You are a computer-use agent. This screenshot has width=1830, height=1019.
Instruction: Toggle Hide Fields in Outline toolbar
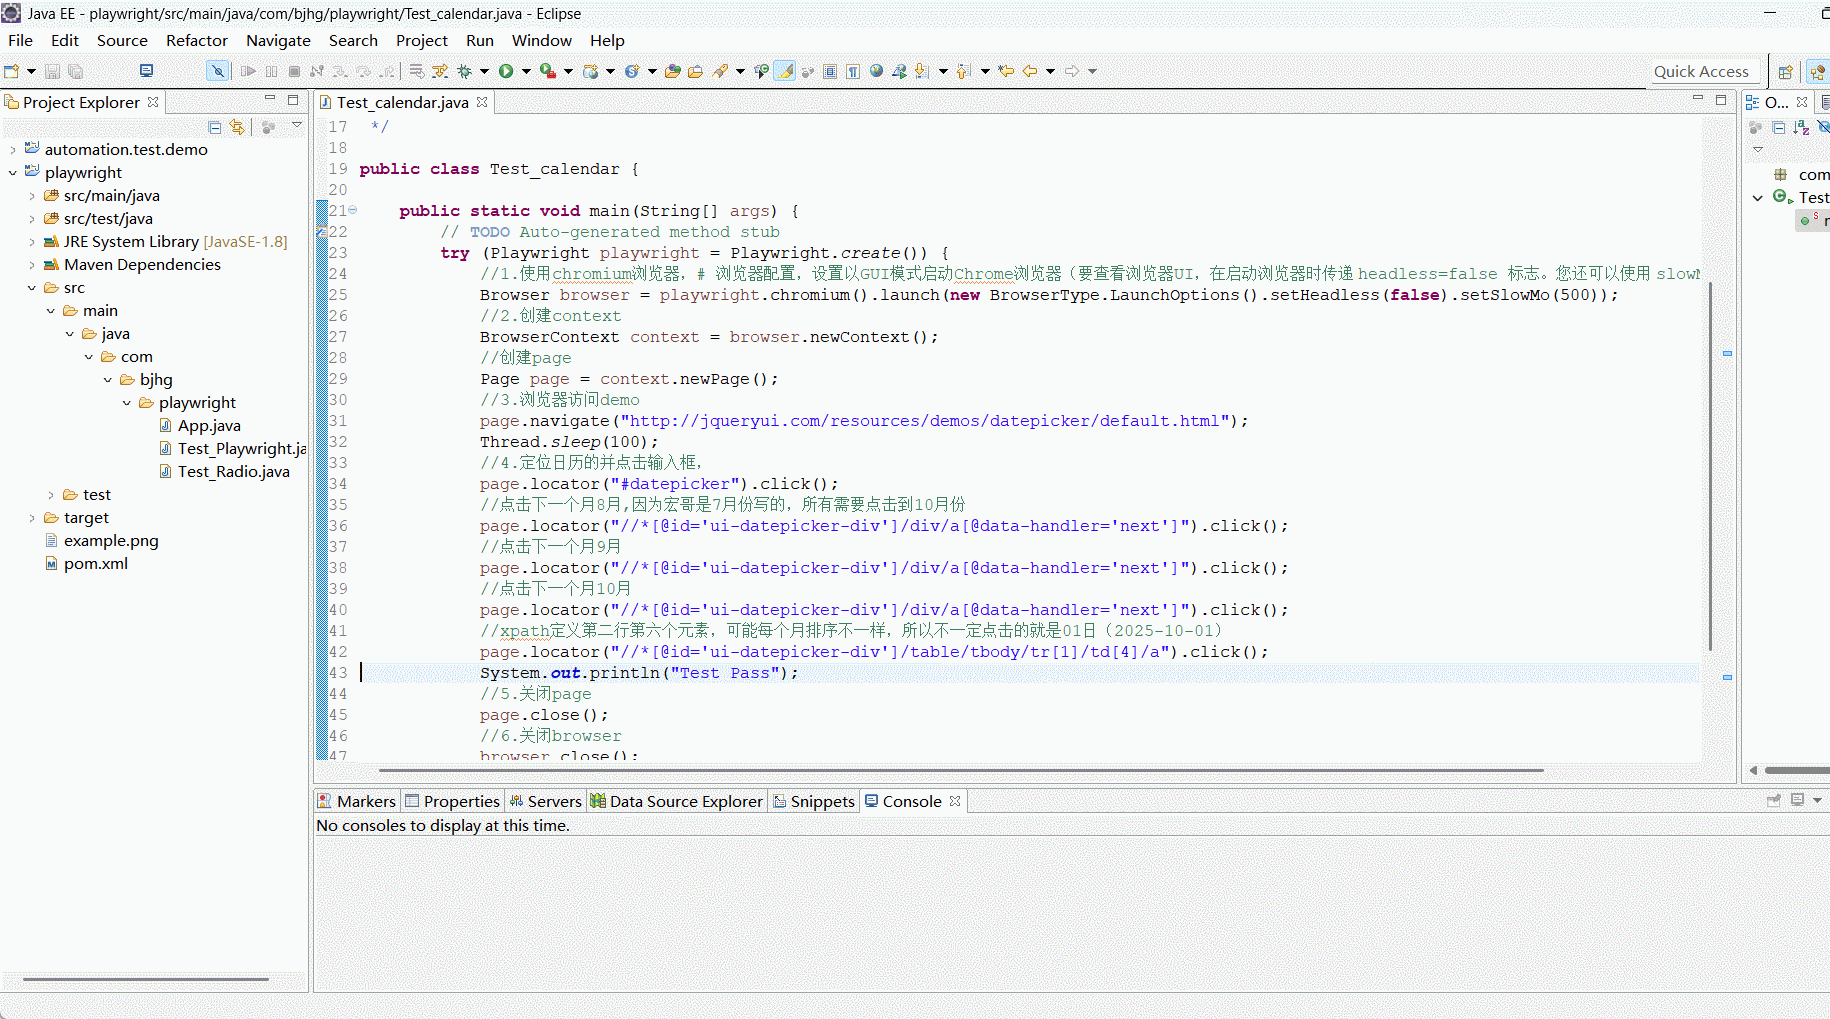[1823, 127]
